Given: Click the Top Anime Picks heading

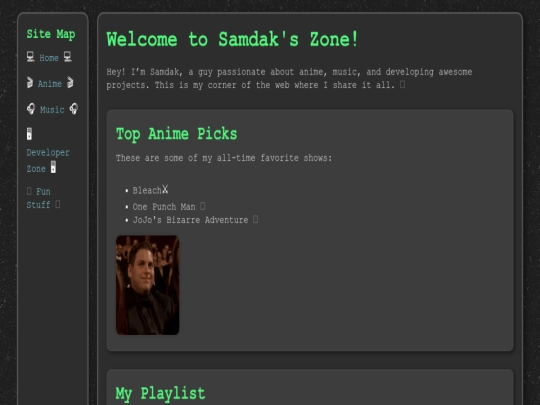Looking at the screenshot, I should 177,134.
